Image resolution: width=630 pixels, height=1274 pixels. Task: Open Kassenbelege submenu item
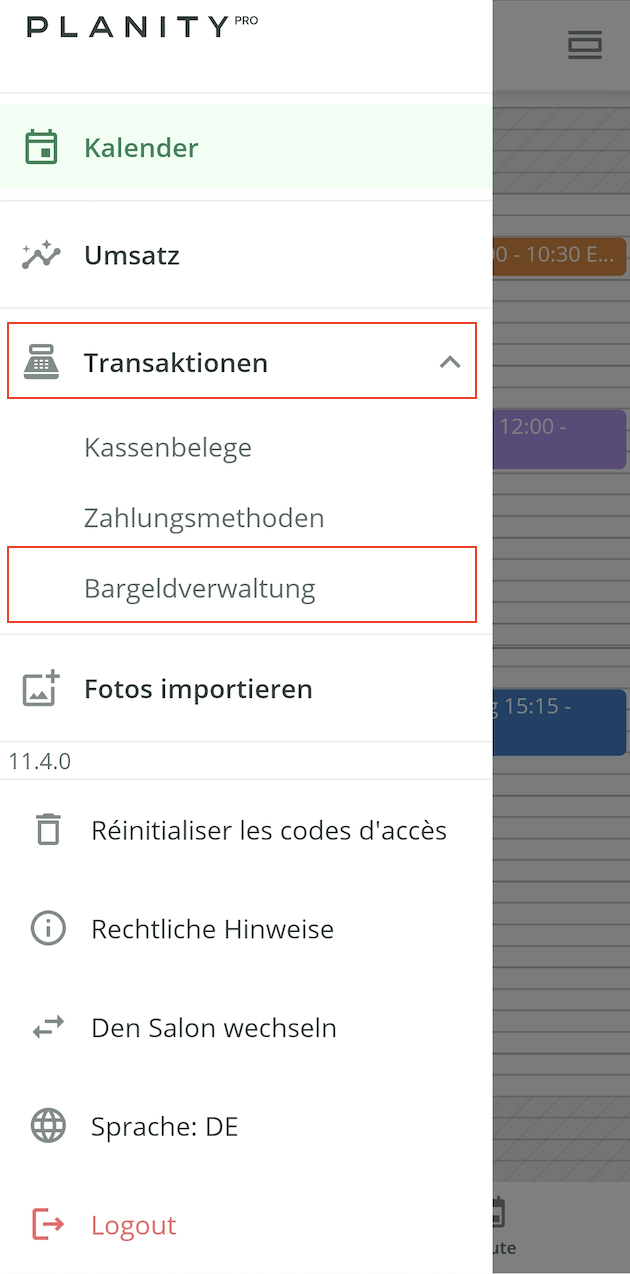click(168, 447)
